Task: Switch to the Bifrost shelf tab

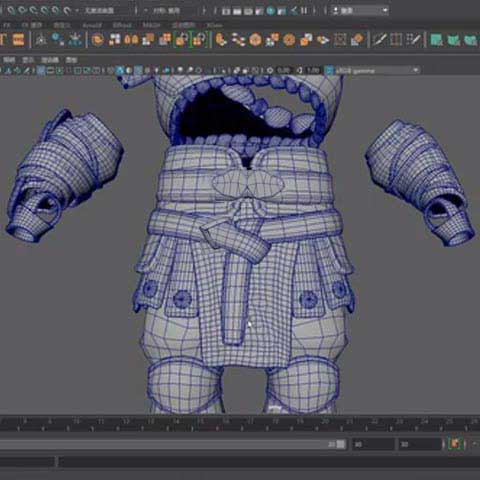Action: [122, 25]
